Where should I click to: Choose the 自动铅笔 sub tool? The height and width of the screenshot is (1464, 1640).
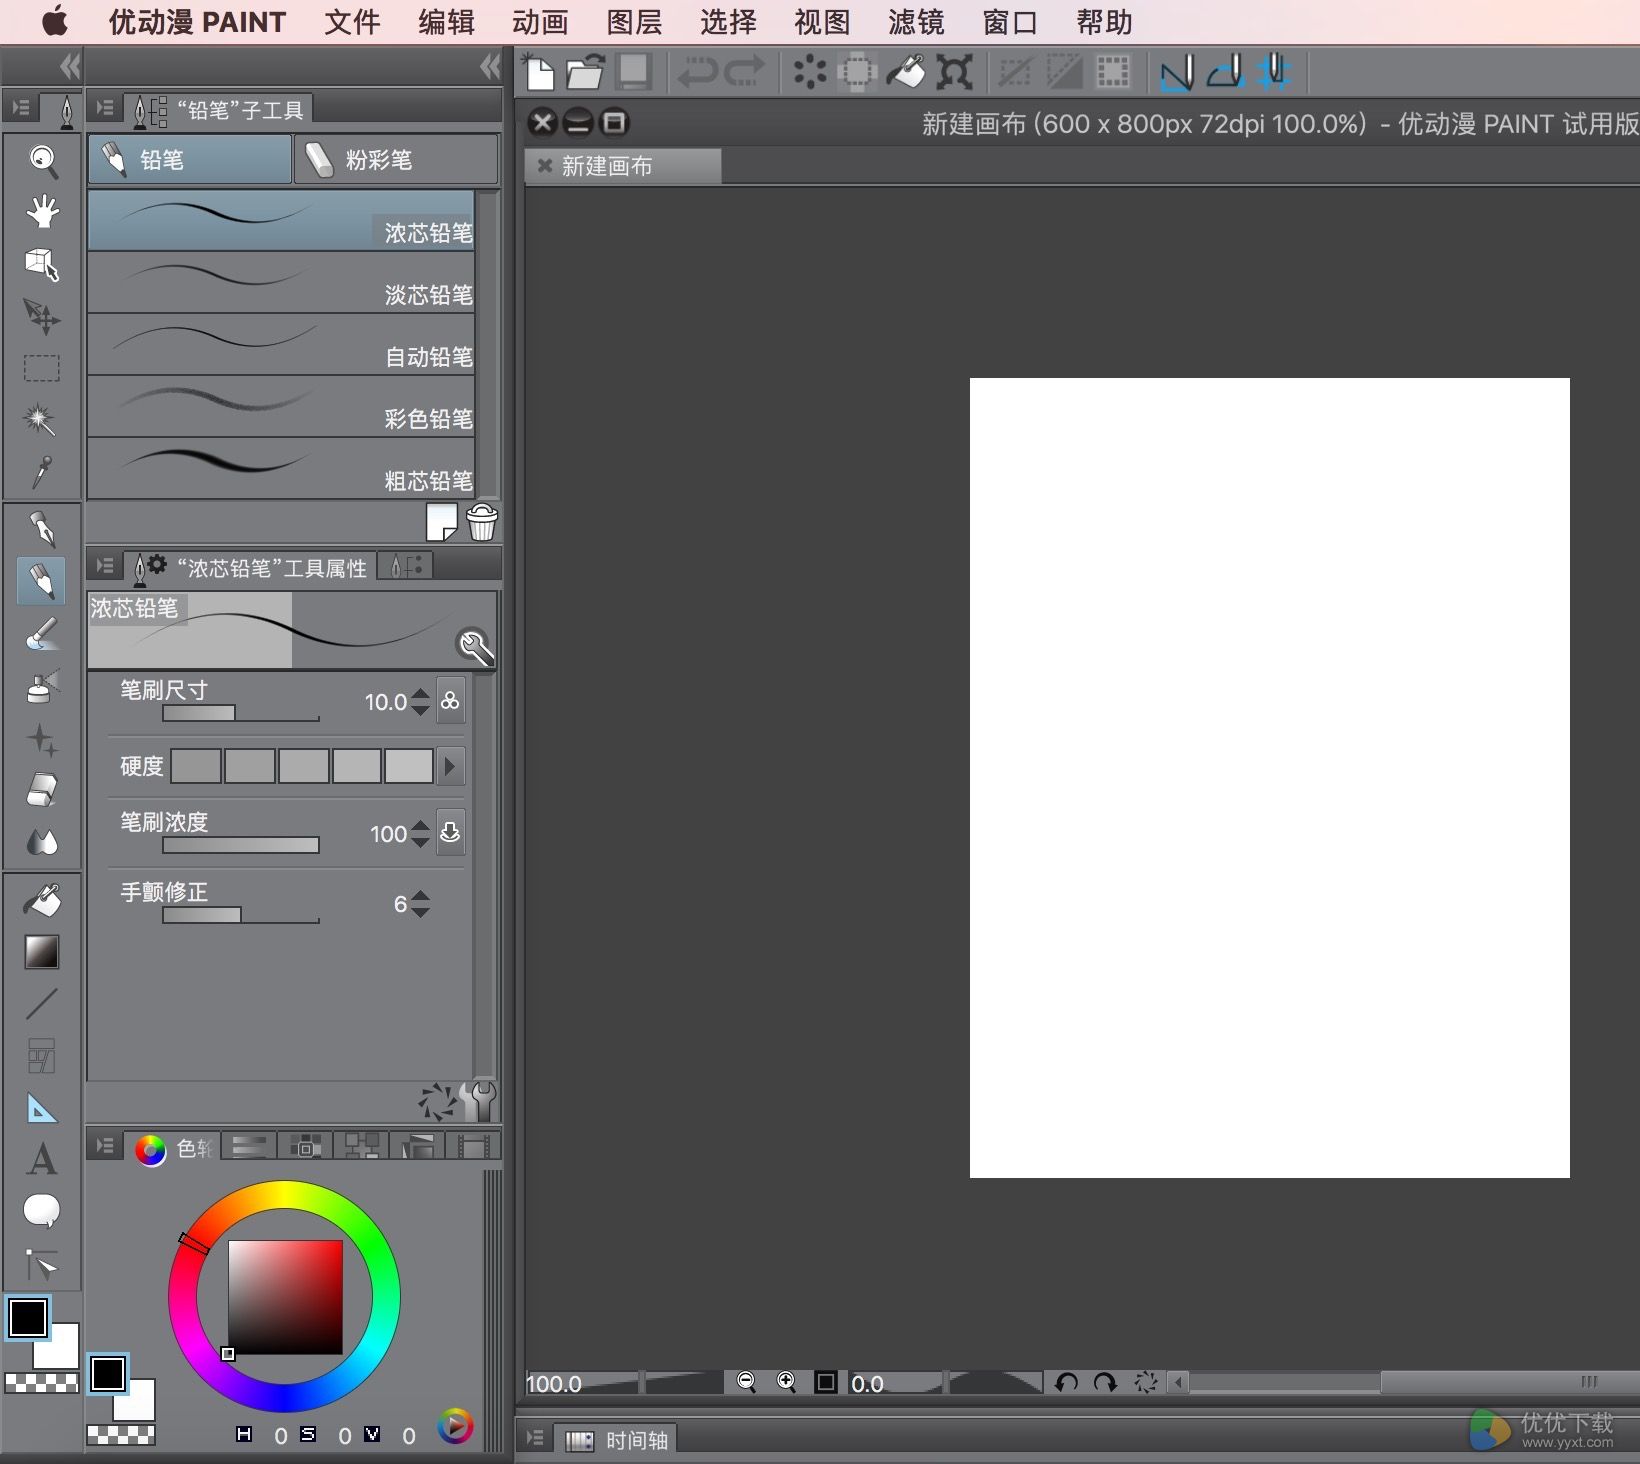280,344
